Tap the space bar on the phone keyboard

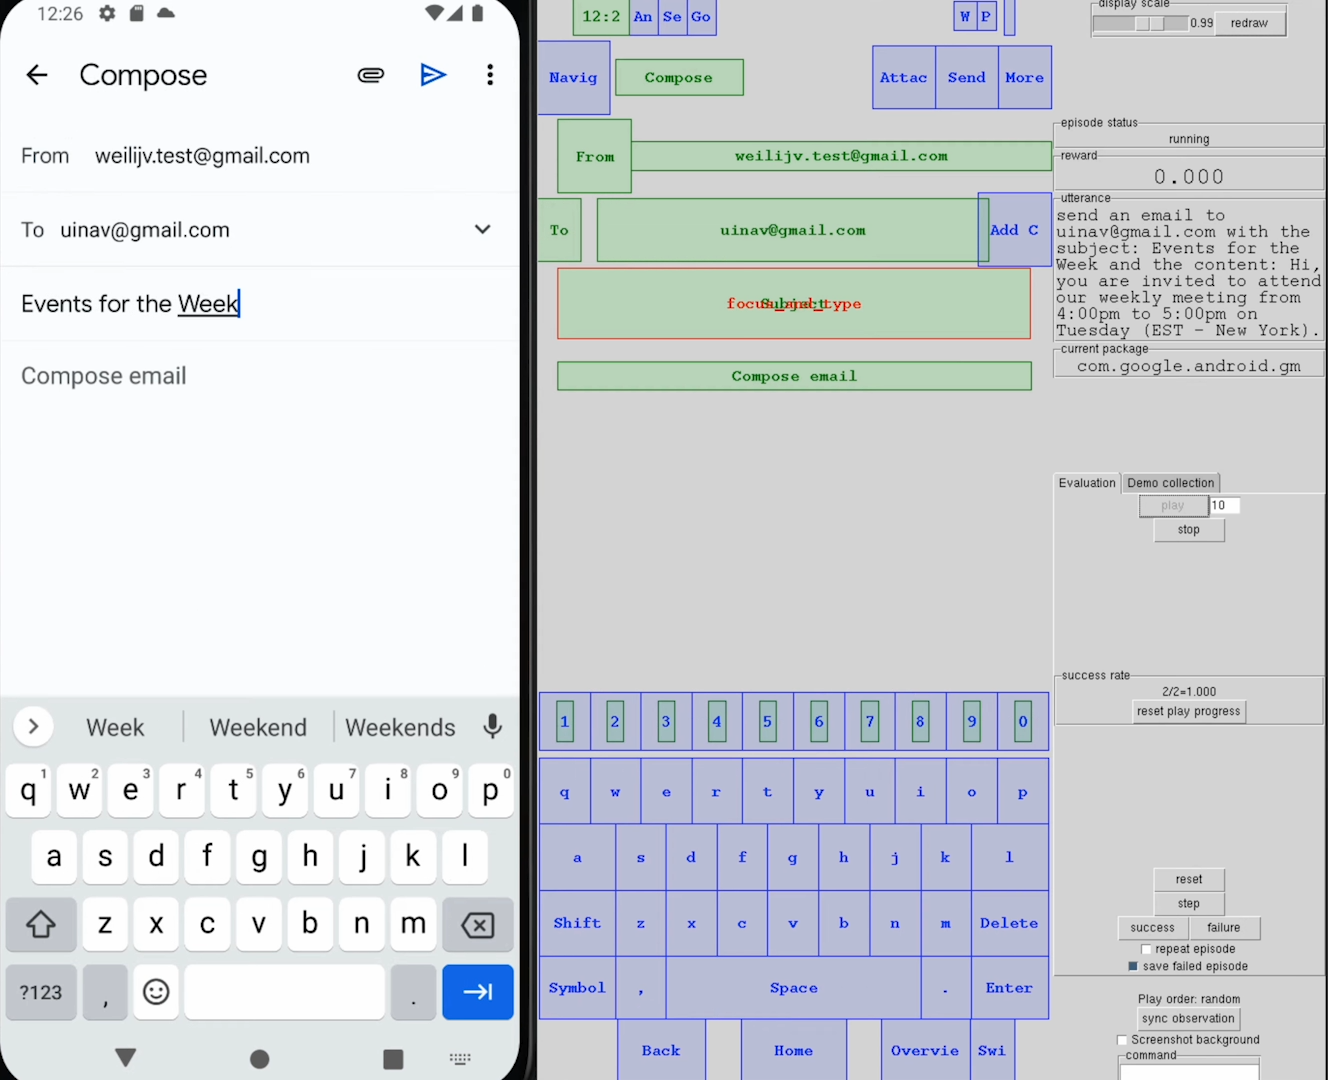click(x=285, y=992)
